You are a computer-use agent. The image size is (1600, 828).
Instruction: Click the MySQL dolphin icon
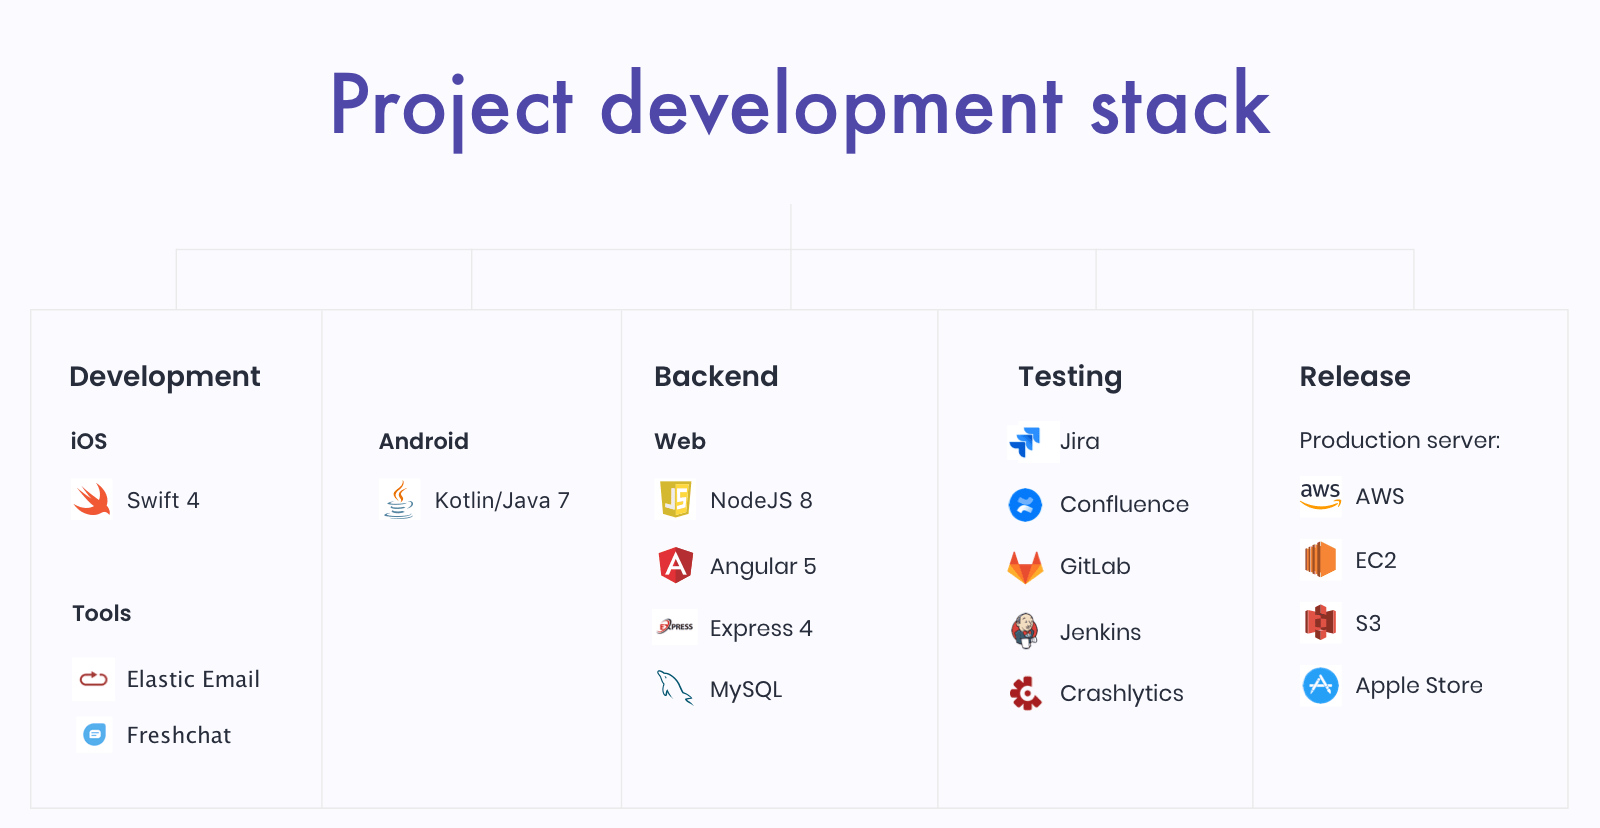675,688
